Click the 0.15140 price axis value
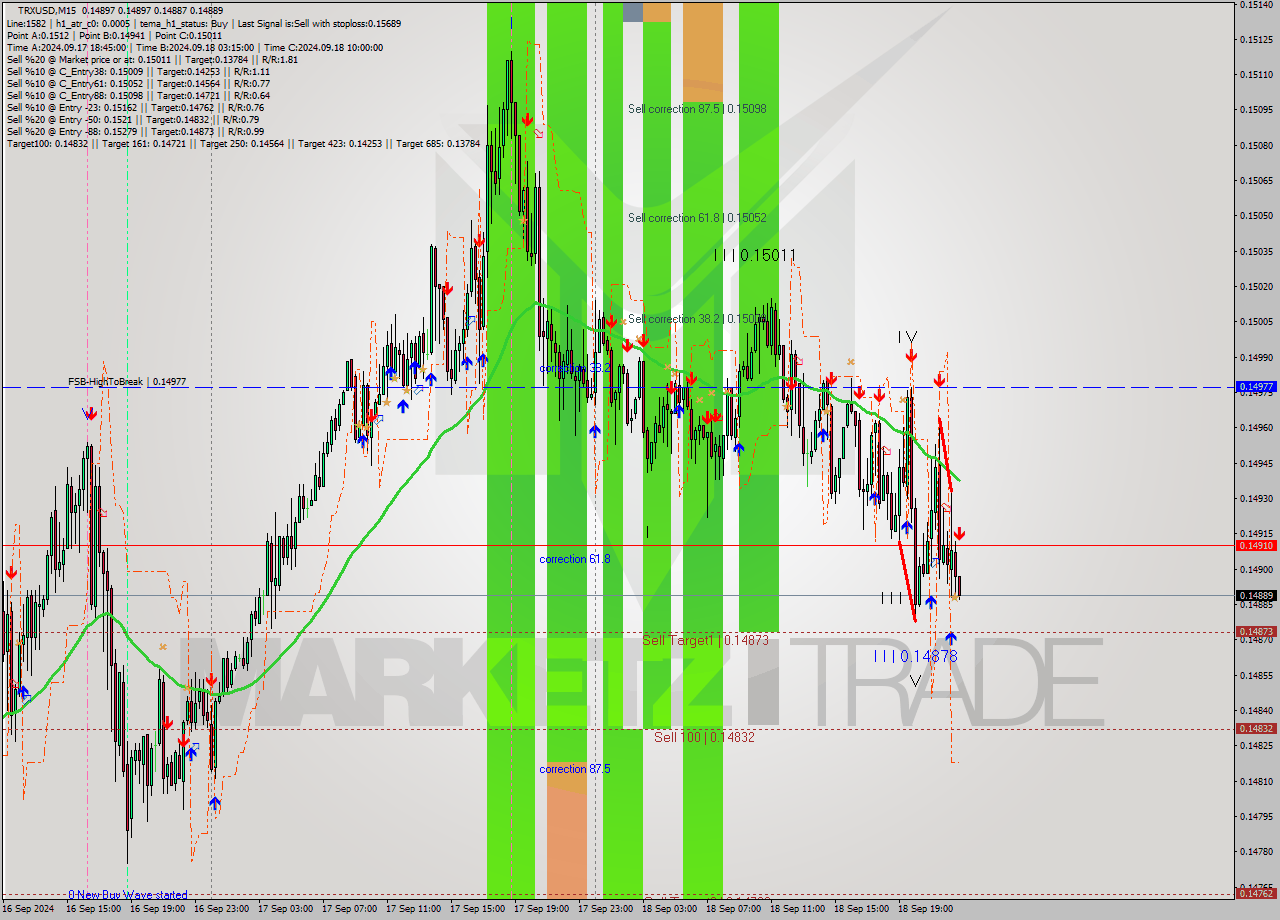 point(1256,4)
